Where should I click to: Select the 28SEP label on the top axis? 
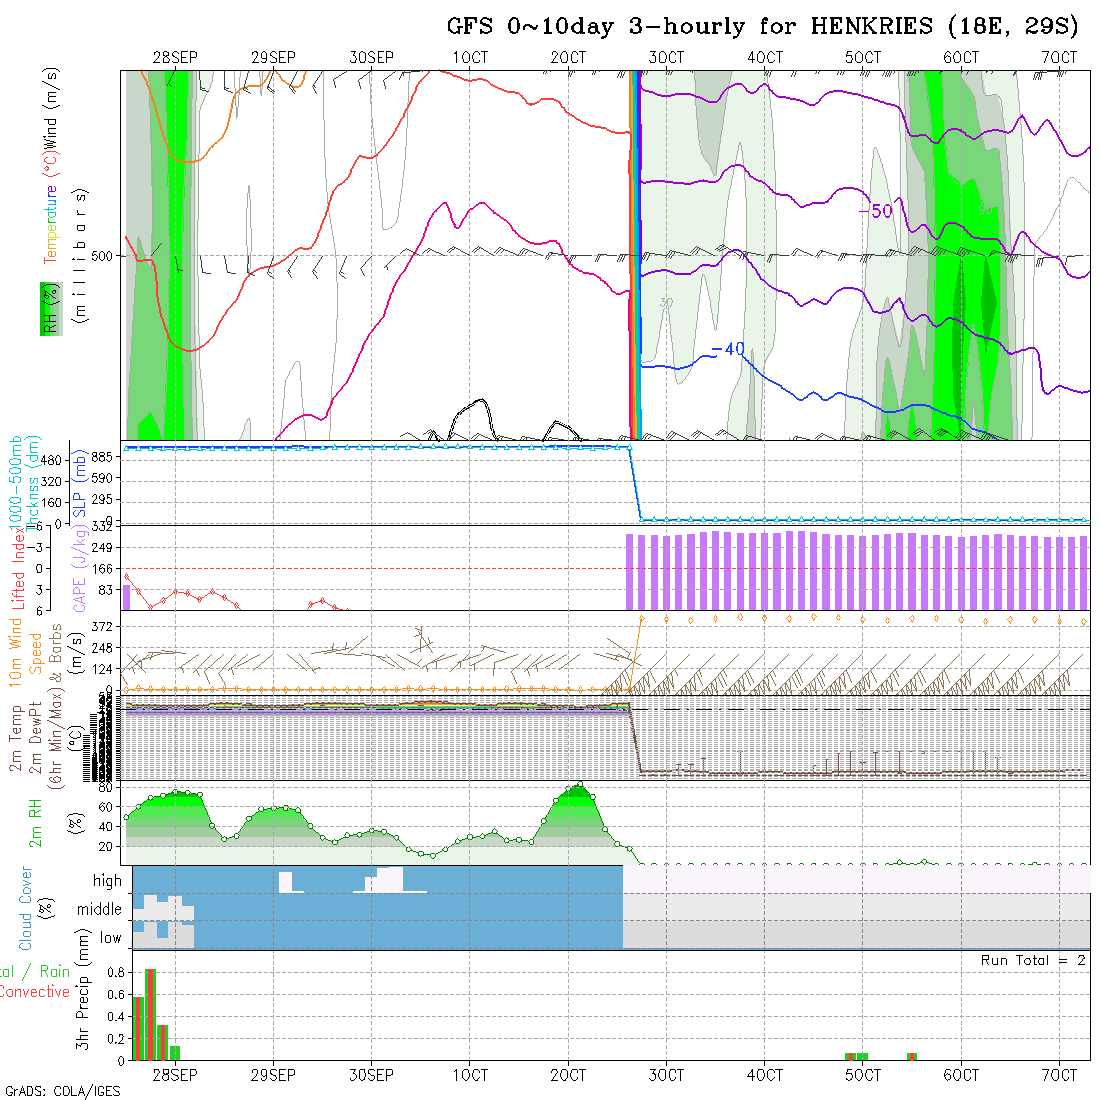(x=175, y=58)
